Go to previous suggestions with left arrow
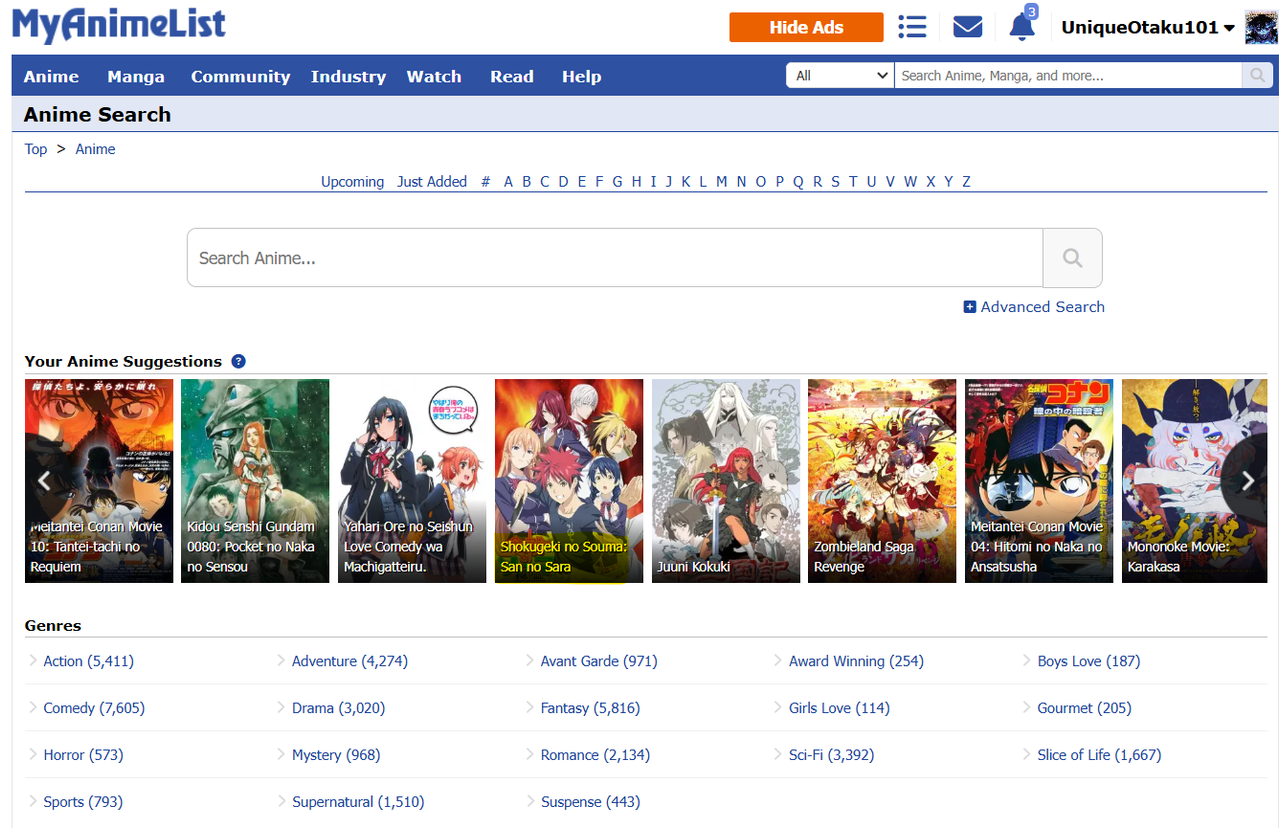 [44, 481]
